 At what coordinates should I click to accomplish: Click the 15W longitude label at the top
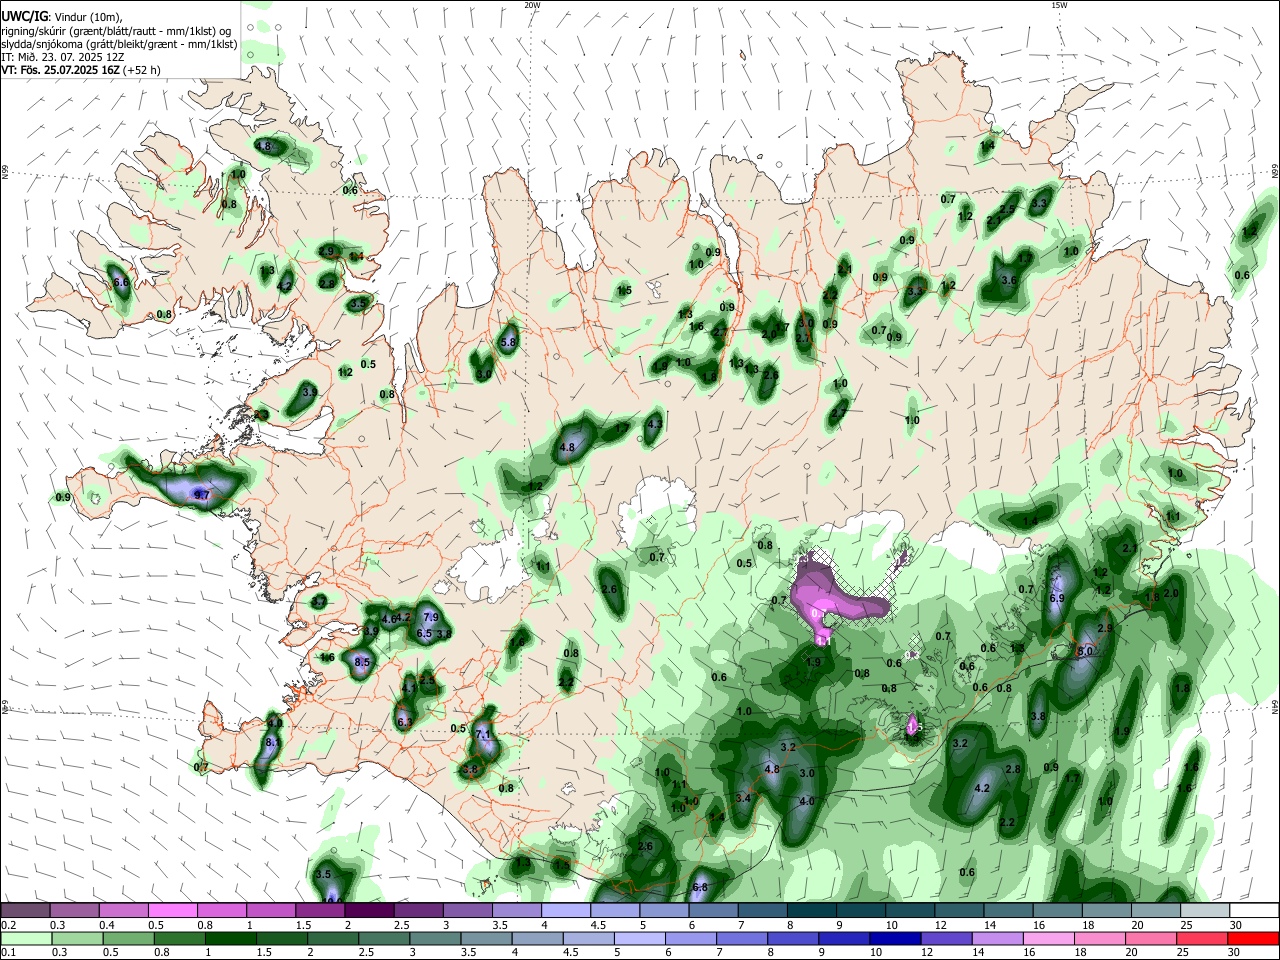pos(1059,5)
